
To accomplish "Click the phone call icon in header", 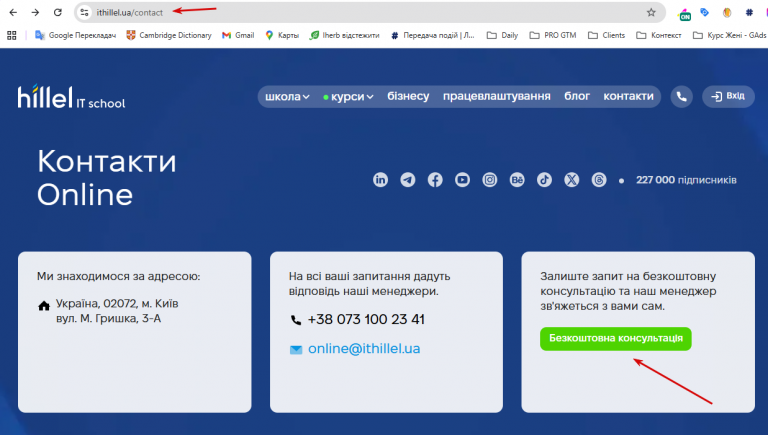I will pyautogui.click(x=681, y=97).
